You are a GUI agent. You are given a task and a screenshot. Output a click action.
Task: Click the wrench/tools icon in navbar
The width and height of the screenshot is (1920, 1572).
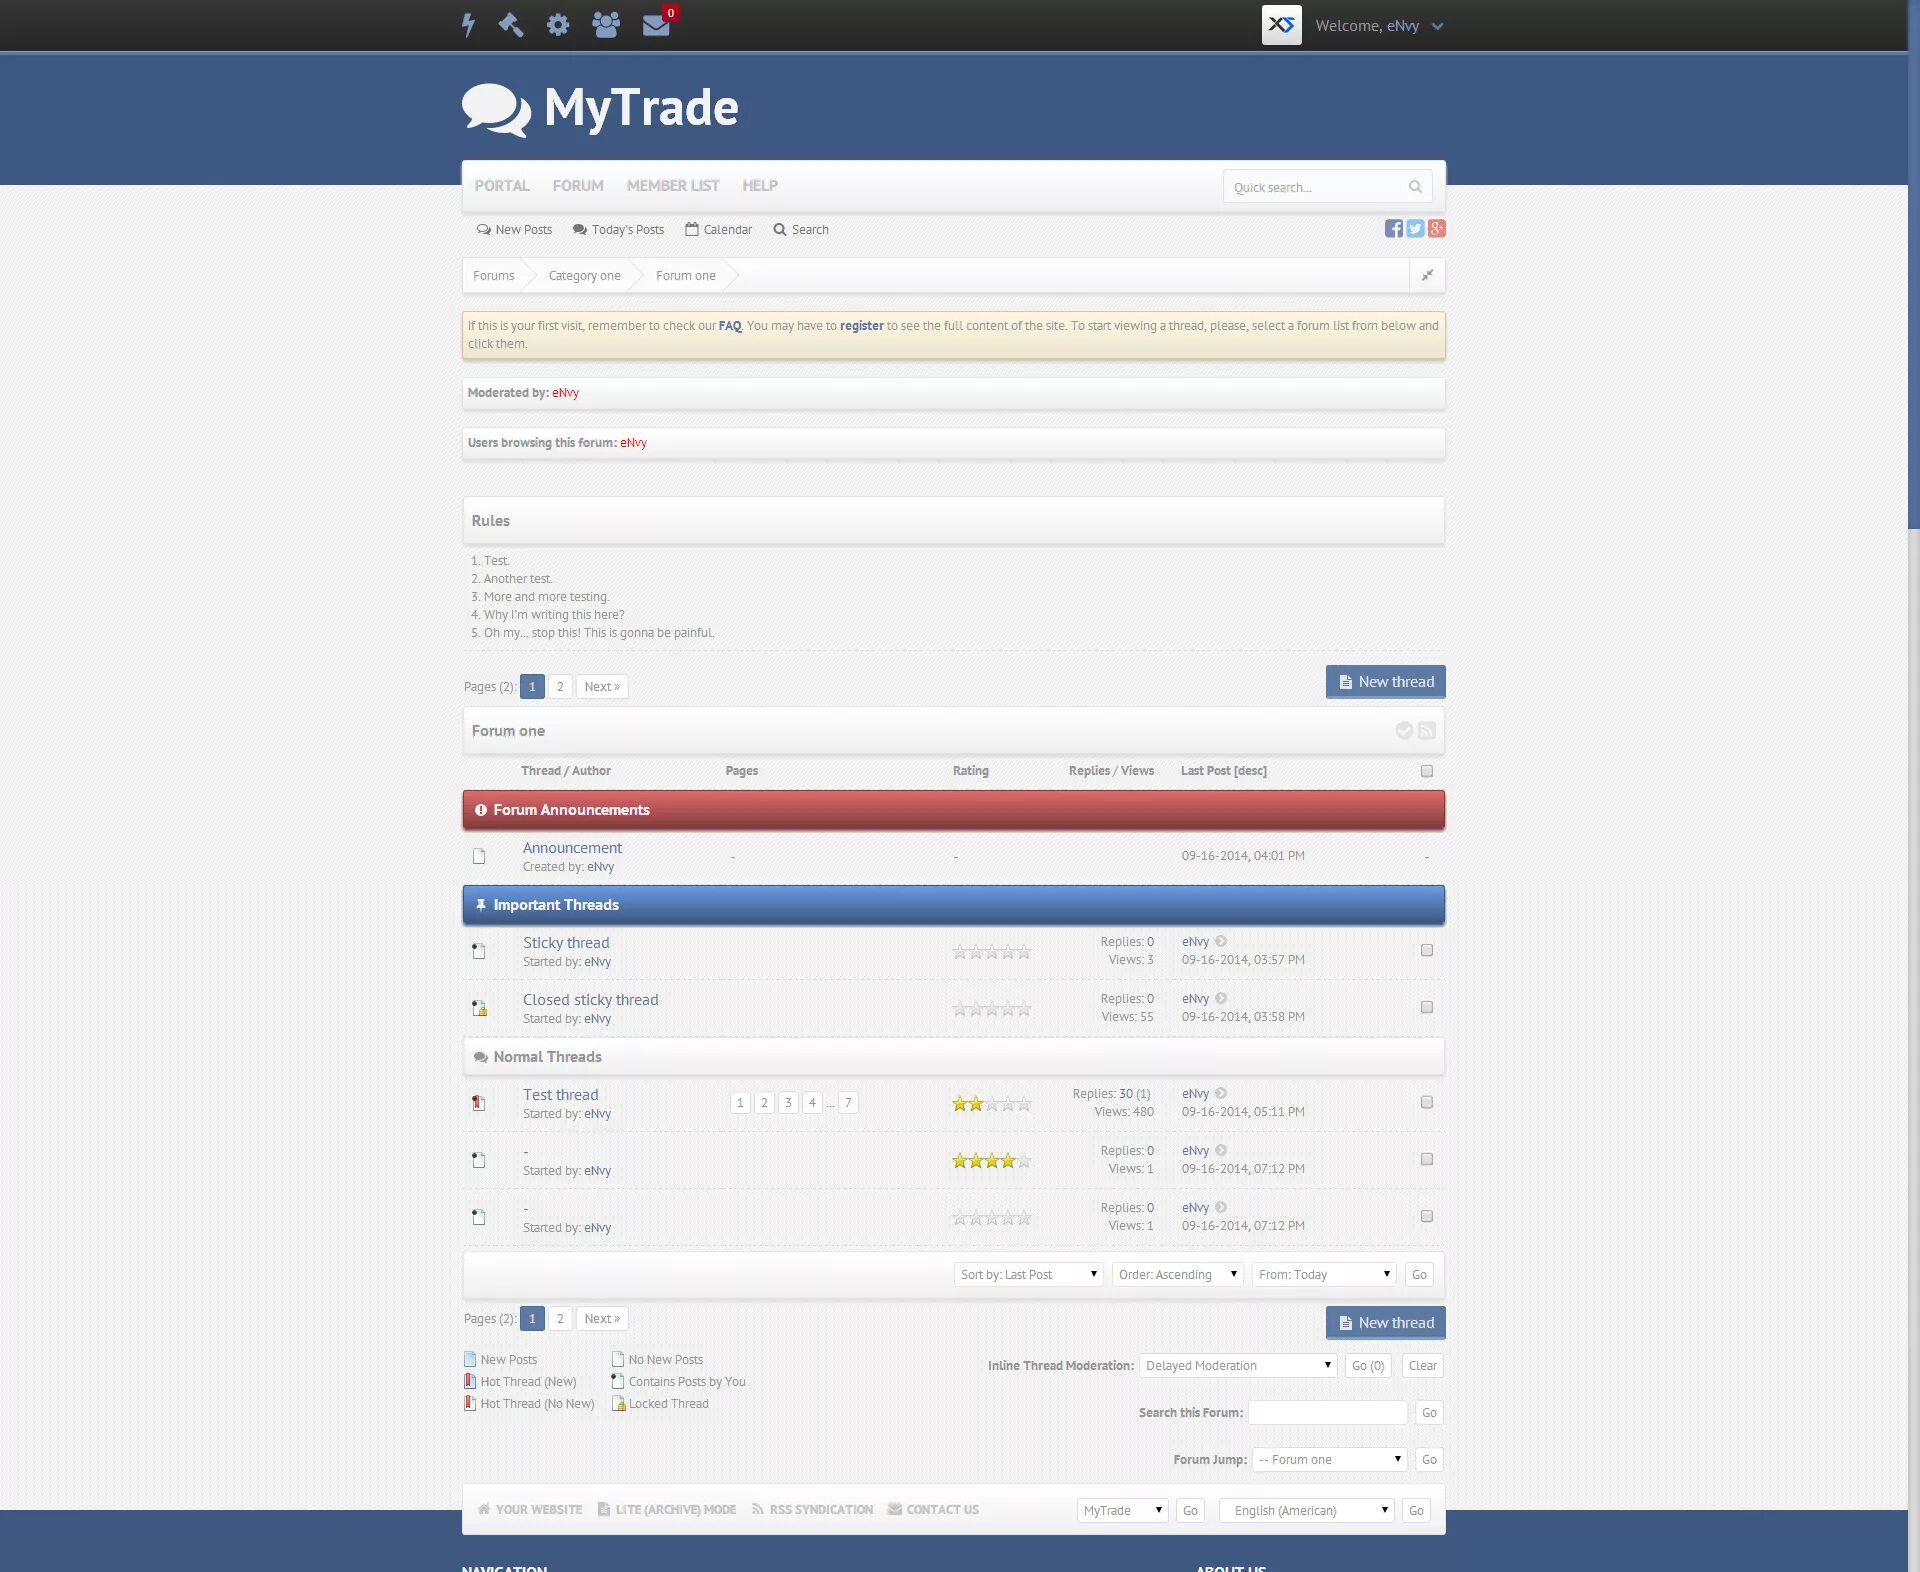pos(510,24)
